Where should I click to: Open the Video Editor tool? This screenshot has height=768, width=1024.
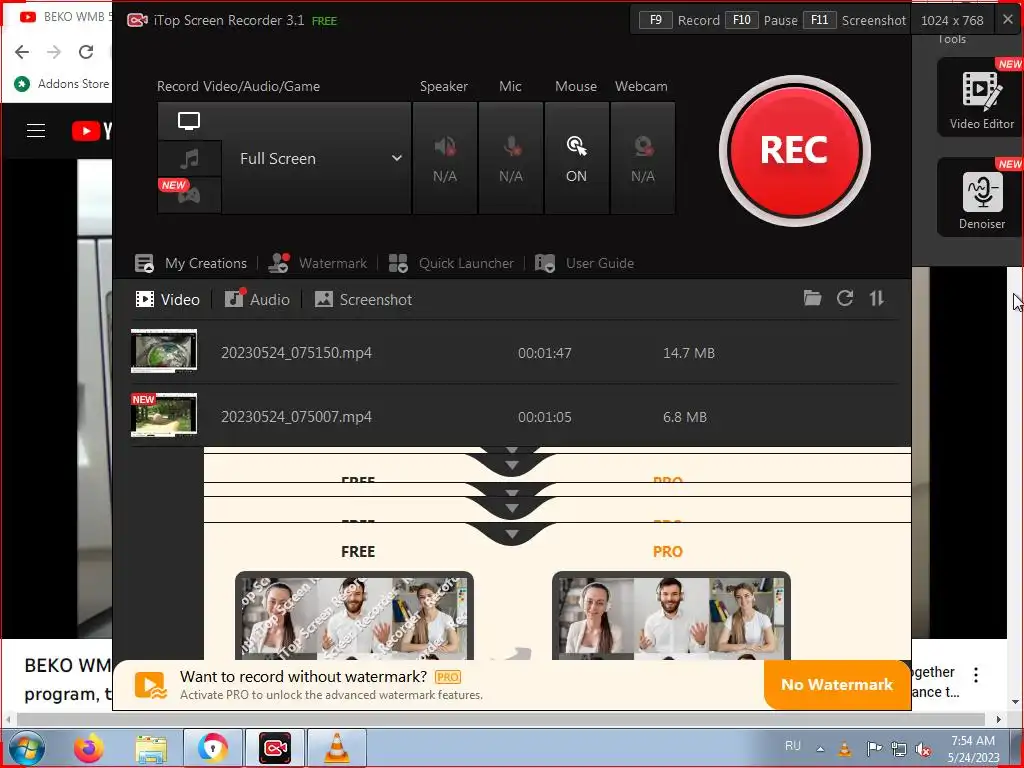pos(982,97)
